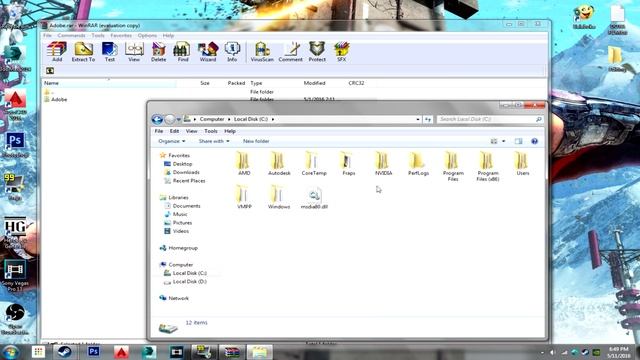Image resolution: width=640 pixels, height=360 pixels.
Task: Click the Delete icon in WinRAR
Action: tap(158, 52)
